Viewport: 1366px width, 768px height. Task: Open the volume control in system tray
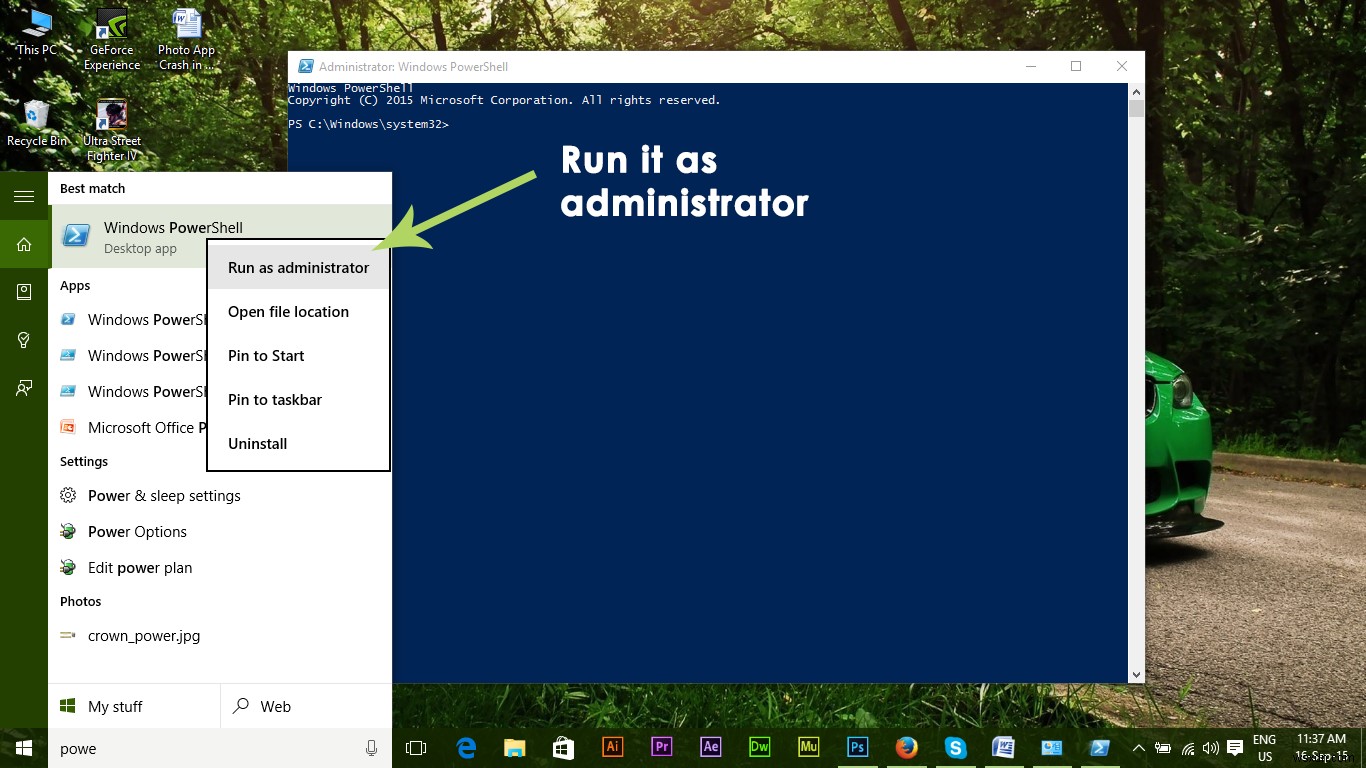click(x=1211, y=748)
